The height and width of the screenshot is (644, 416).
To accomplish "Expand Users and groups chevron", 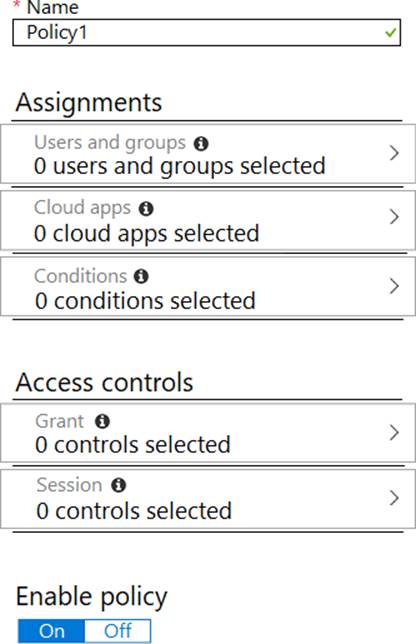I will 394,153.
